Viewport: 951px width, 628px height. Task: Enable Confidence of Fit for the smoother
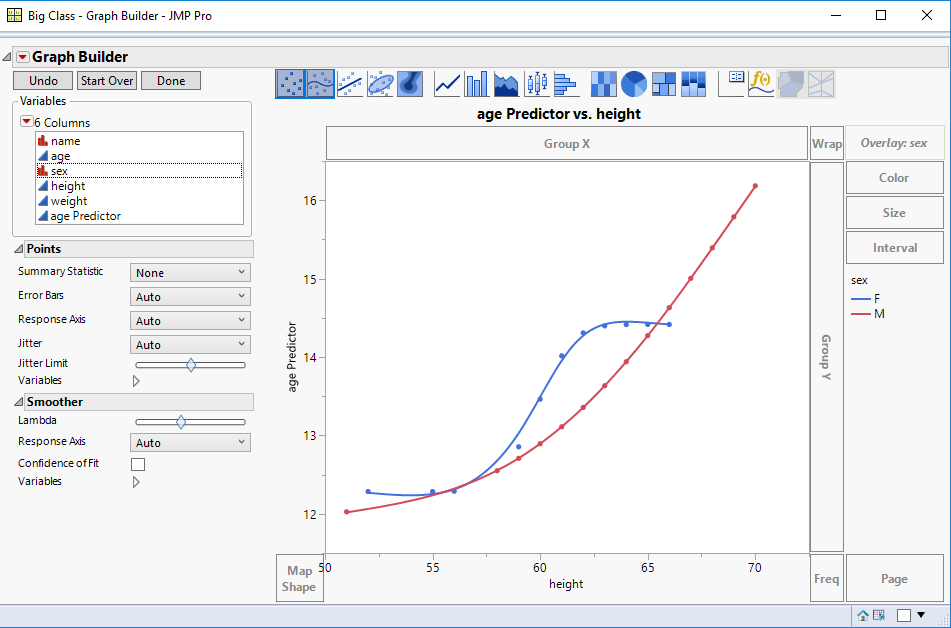pyautogui.click(x=138, y=463)
